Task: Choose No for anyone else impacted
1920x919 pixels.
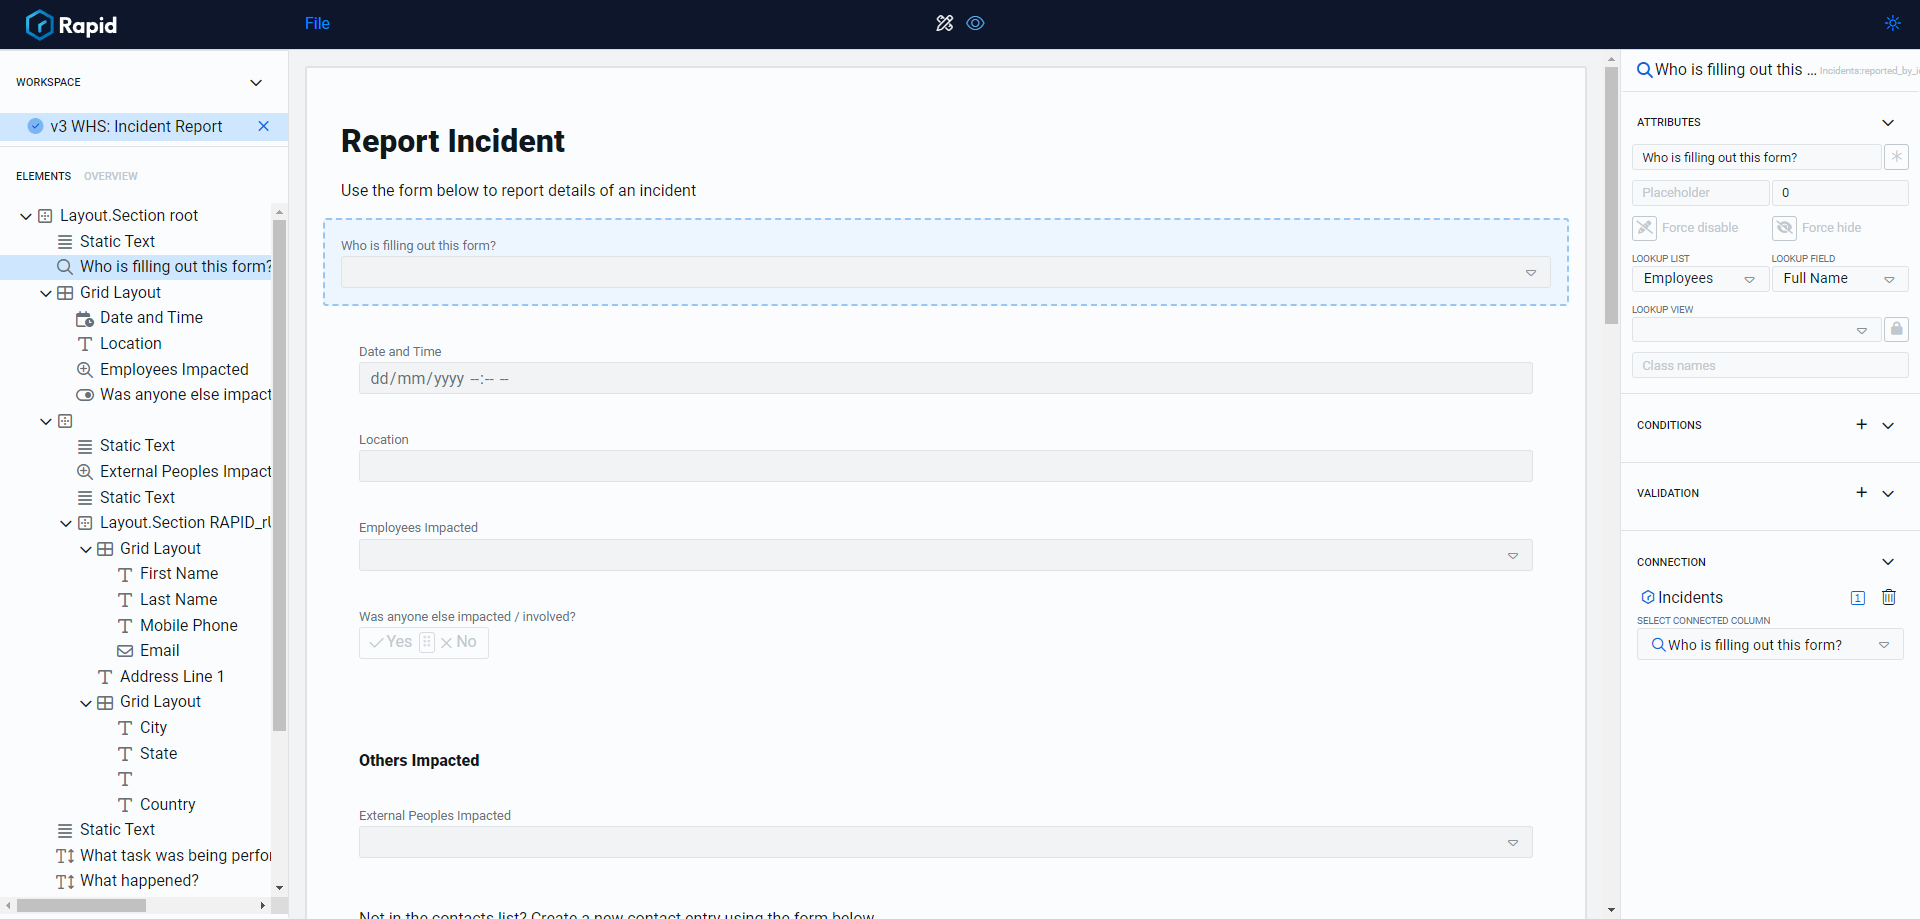Action: point(459,642)
